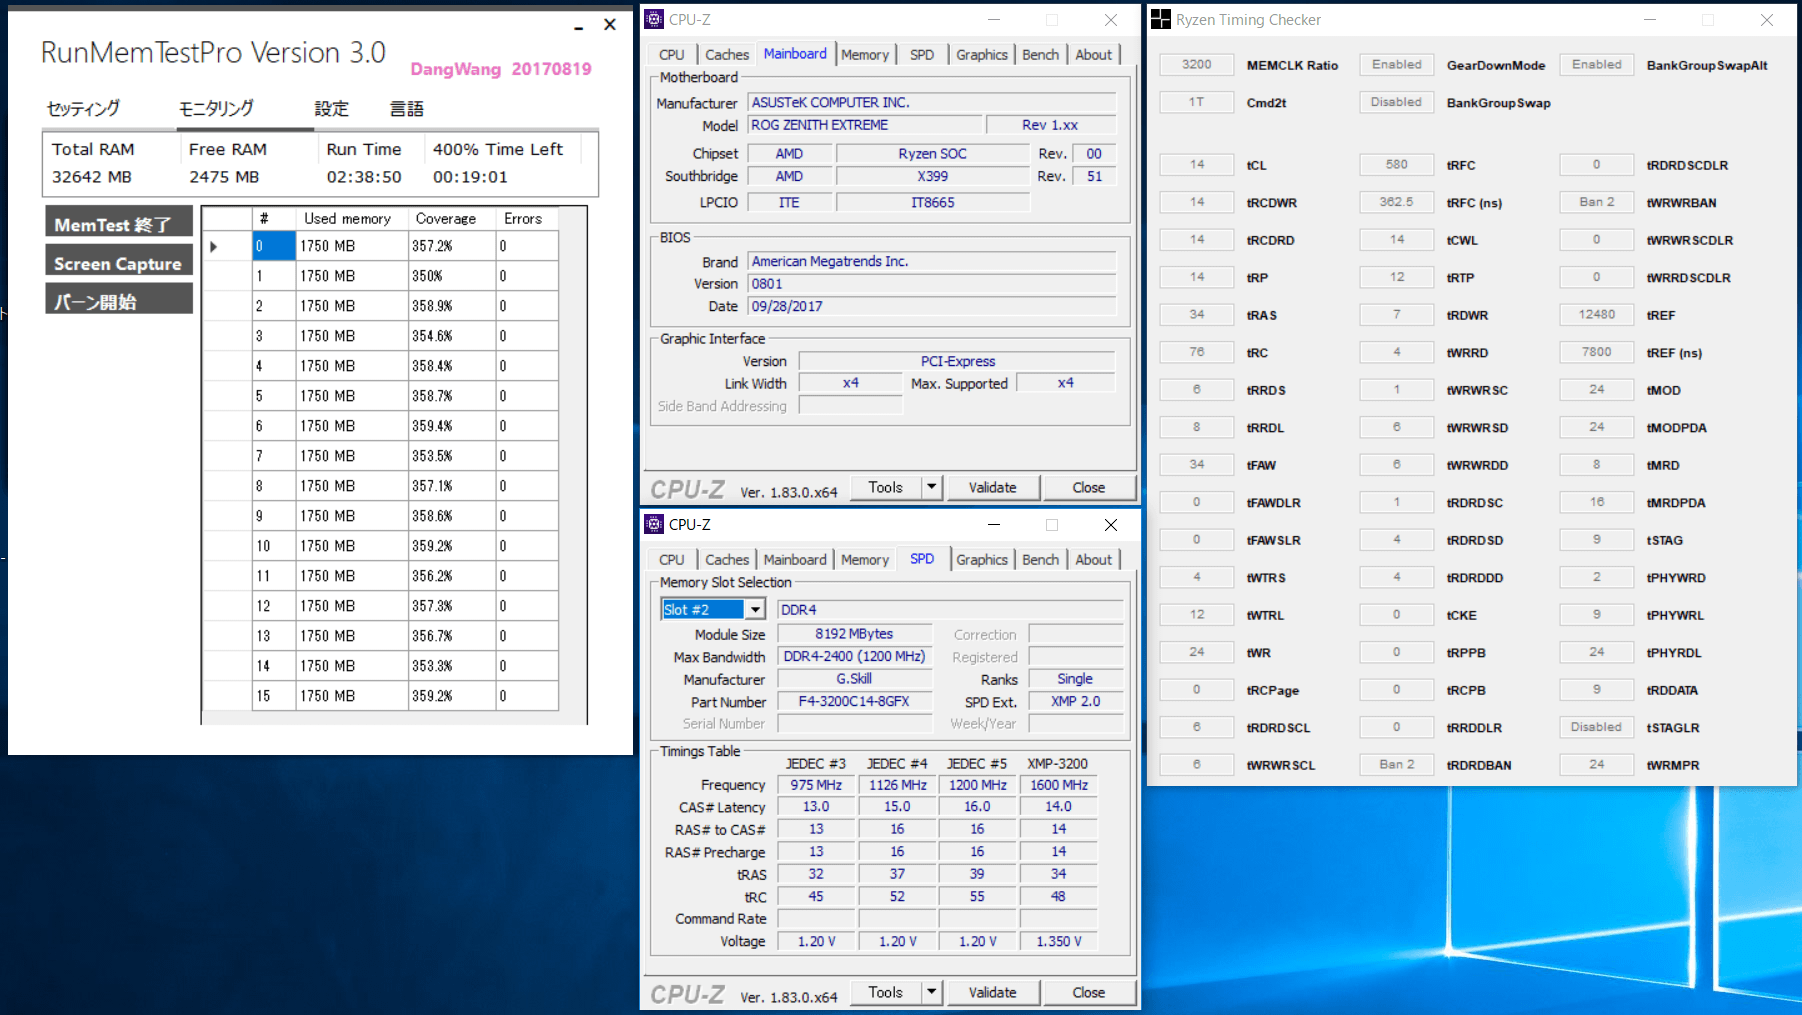
Task: Open Graphics tab in lower CPU-Z window
Action: [x=982, y=560]
